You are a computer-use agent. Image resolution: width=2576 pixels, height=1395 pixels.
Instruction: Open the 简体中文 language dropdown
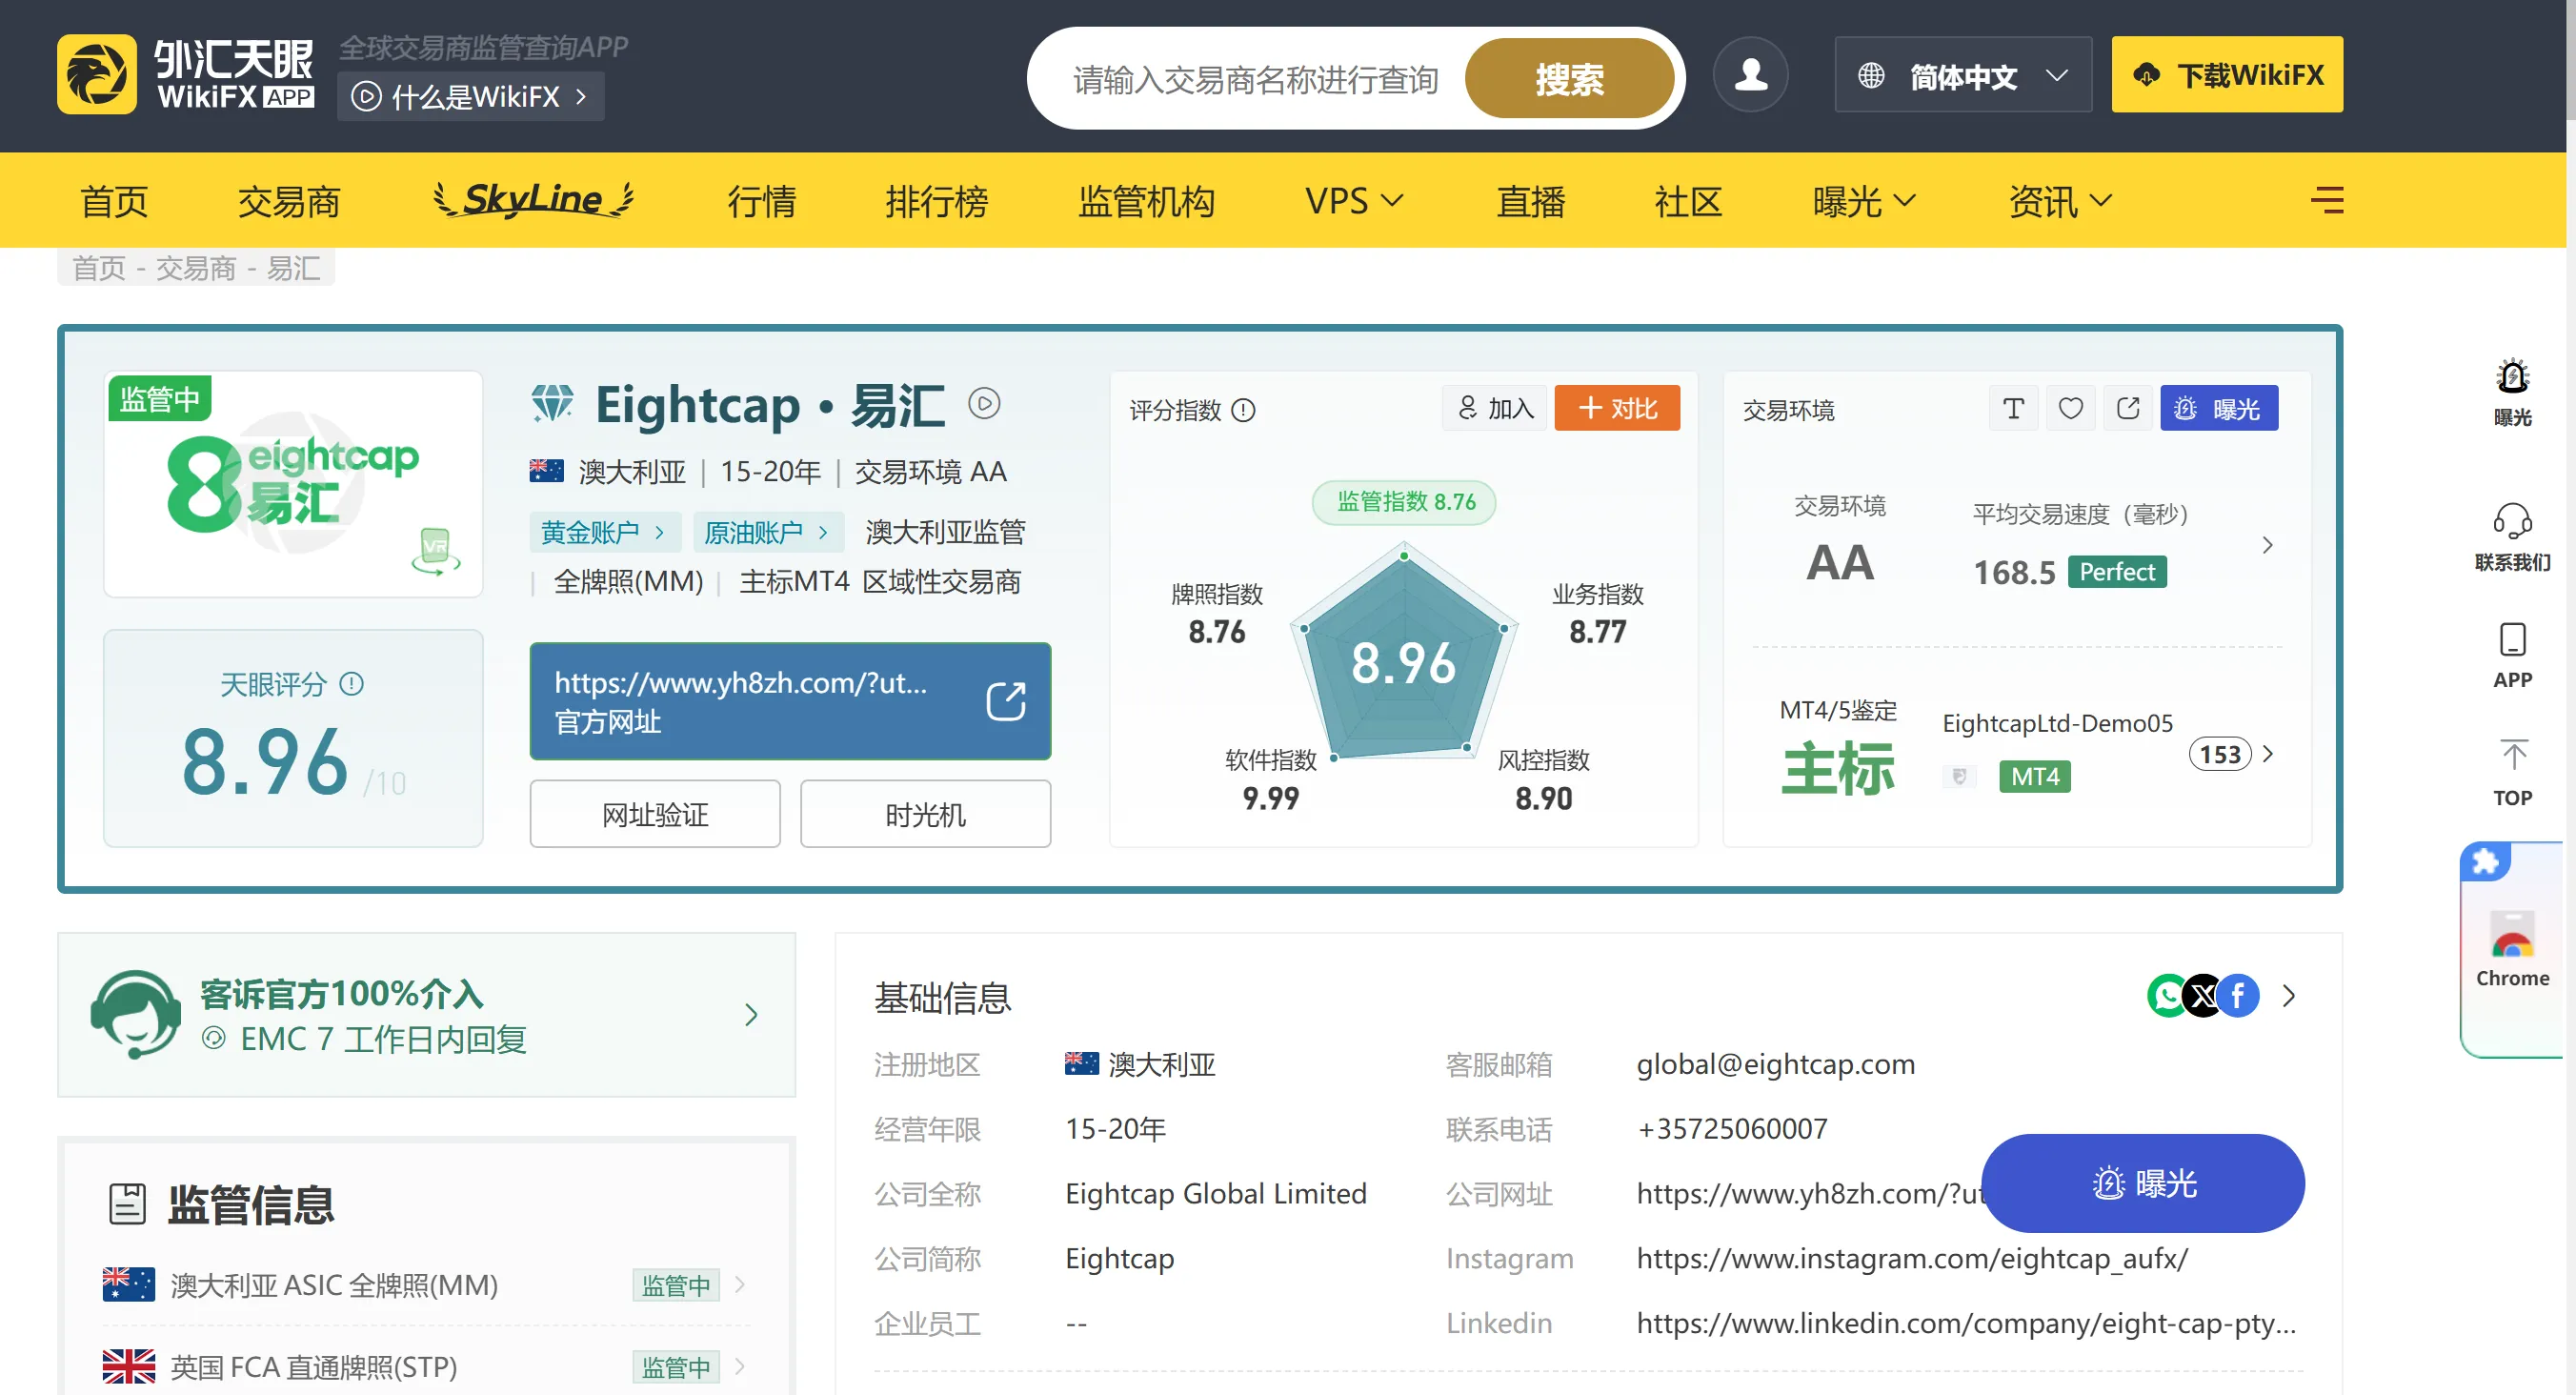pyautogui.click(x=1963, y=75)
